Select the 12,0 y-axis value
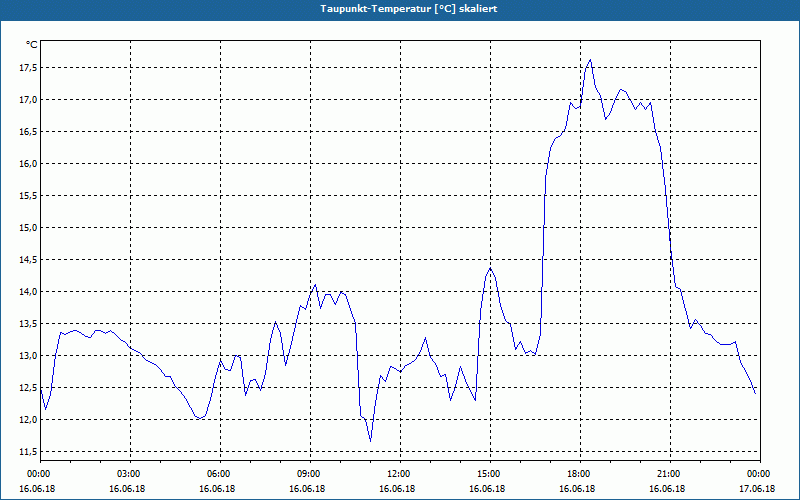This screenshot has width=800, height=500. (29, 419)
